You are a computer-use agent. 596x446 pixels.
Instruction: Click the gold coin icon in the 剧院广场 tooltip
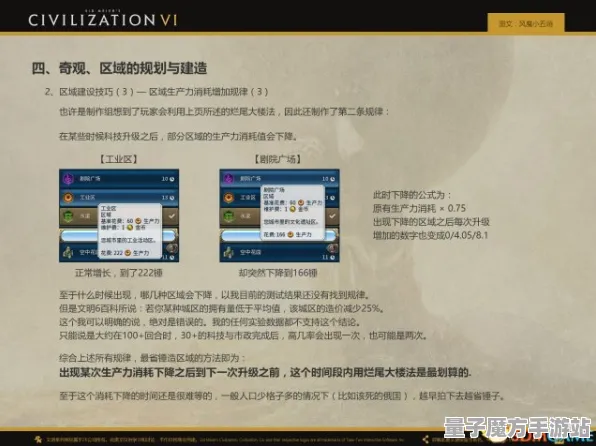[x=292, y=209]
